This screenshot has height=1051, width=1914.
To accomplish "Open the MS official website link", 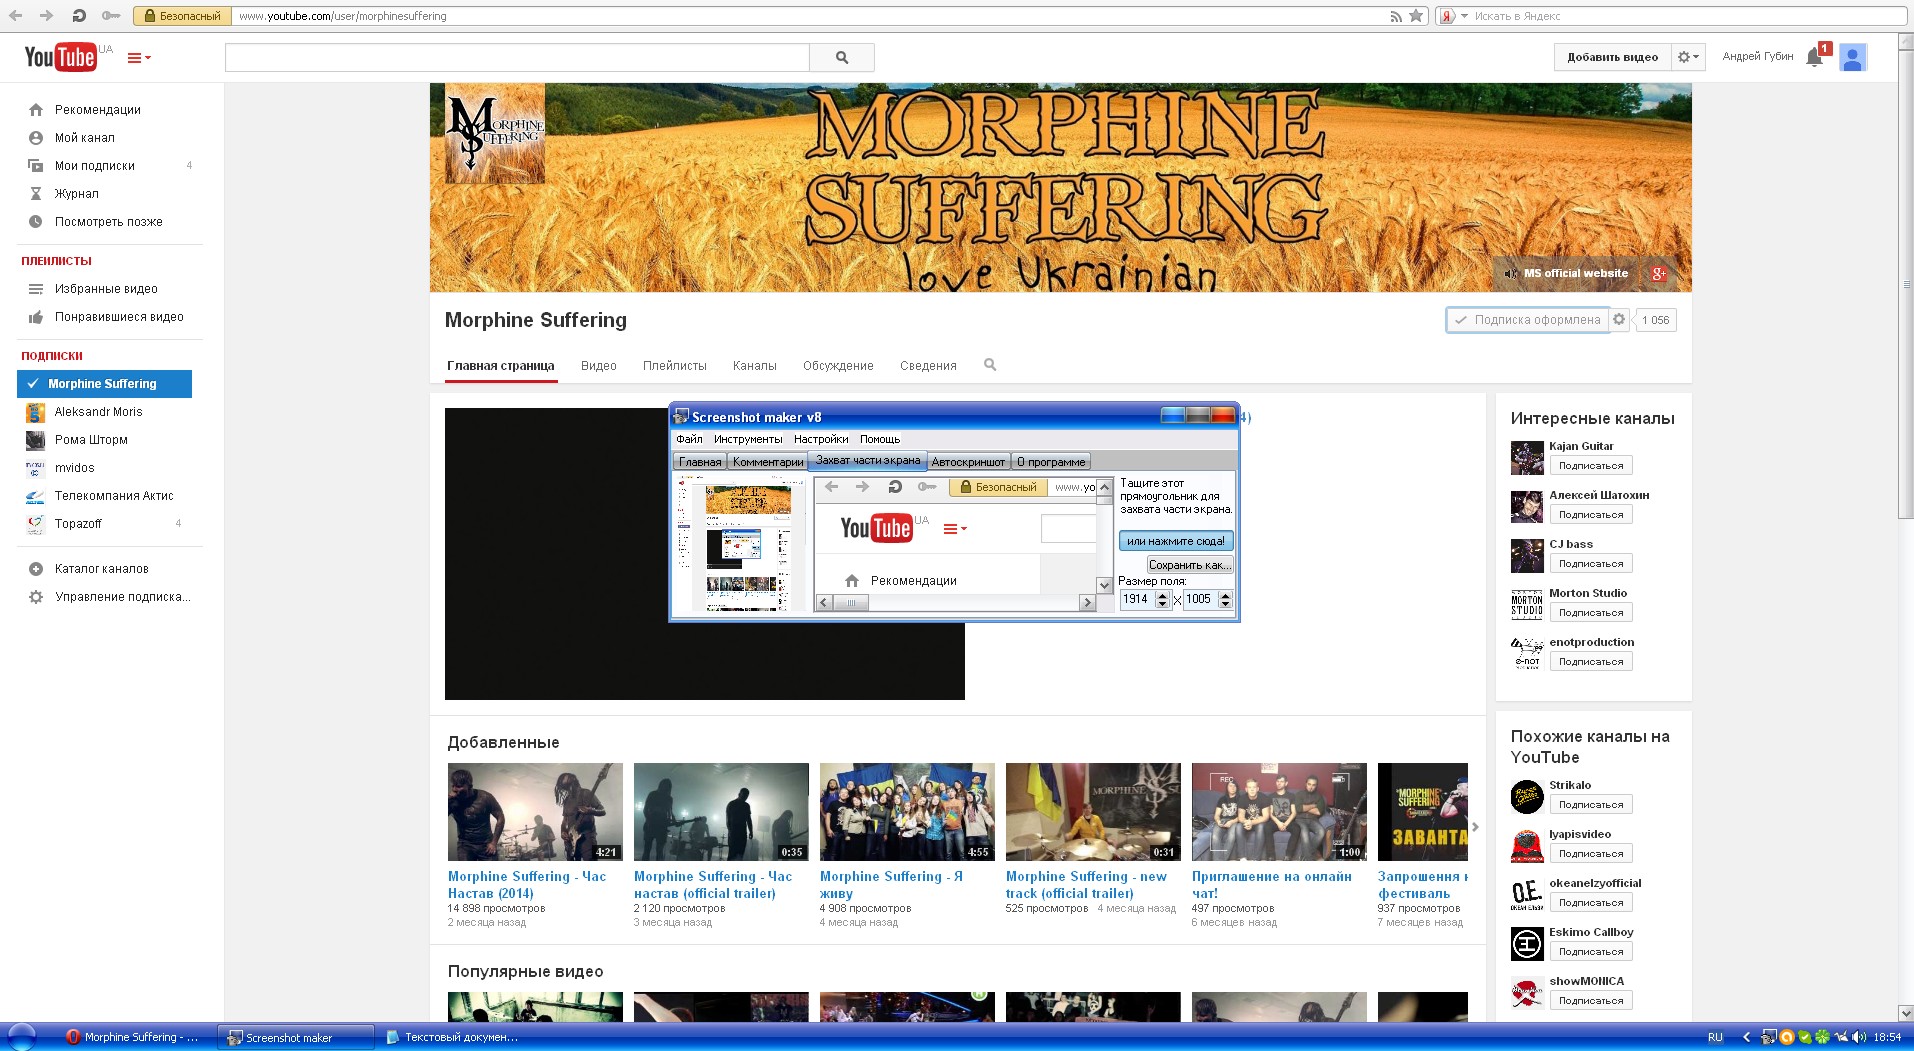I will pos(1576,273).
